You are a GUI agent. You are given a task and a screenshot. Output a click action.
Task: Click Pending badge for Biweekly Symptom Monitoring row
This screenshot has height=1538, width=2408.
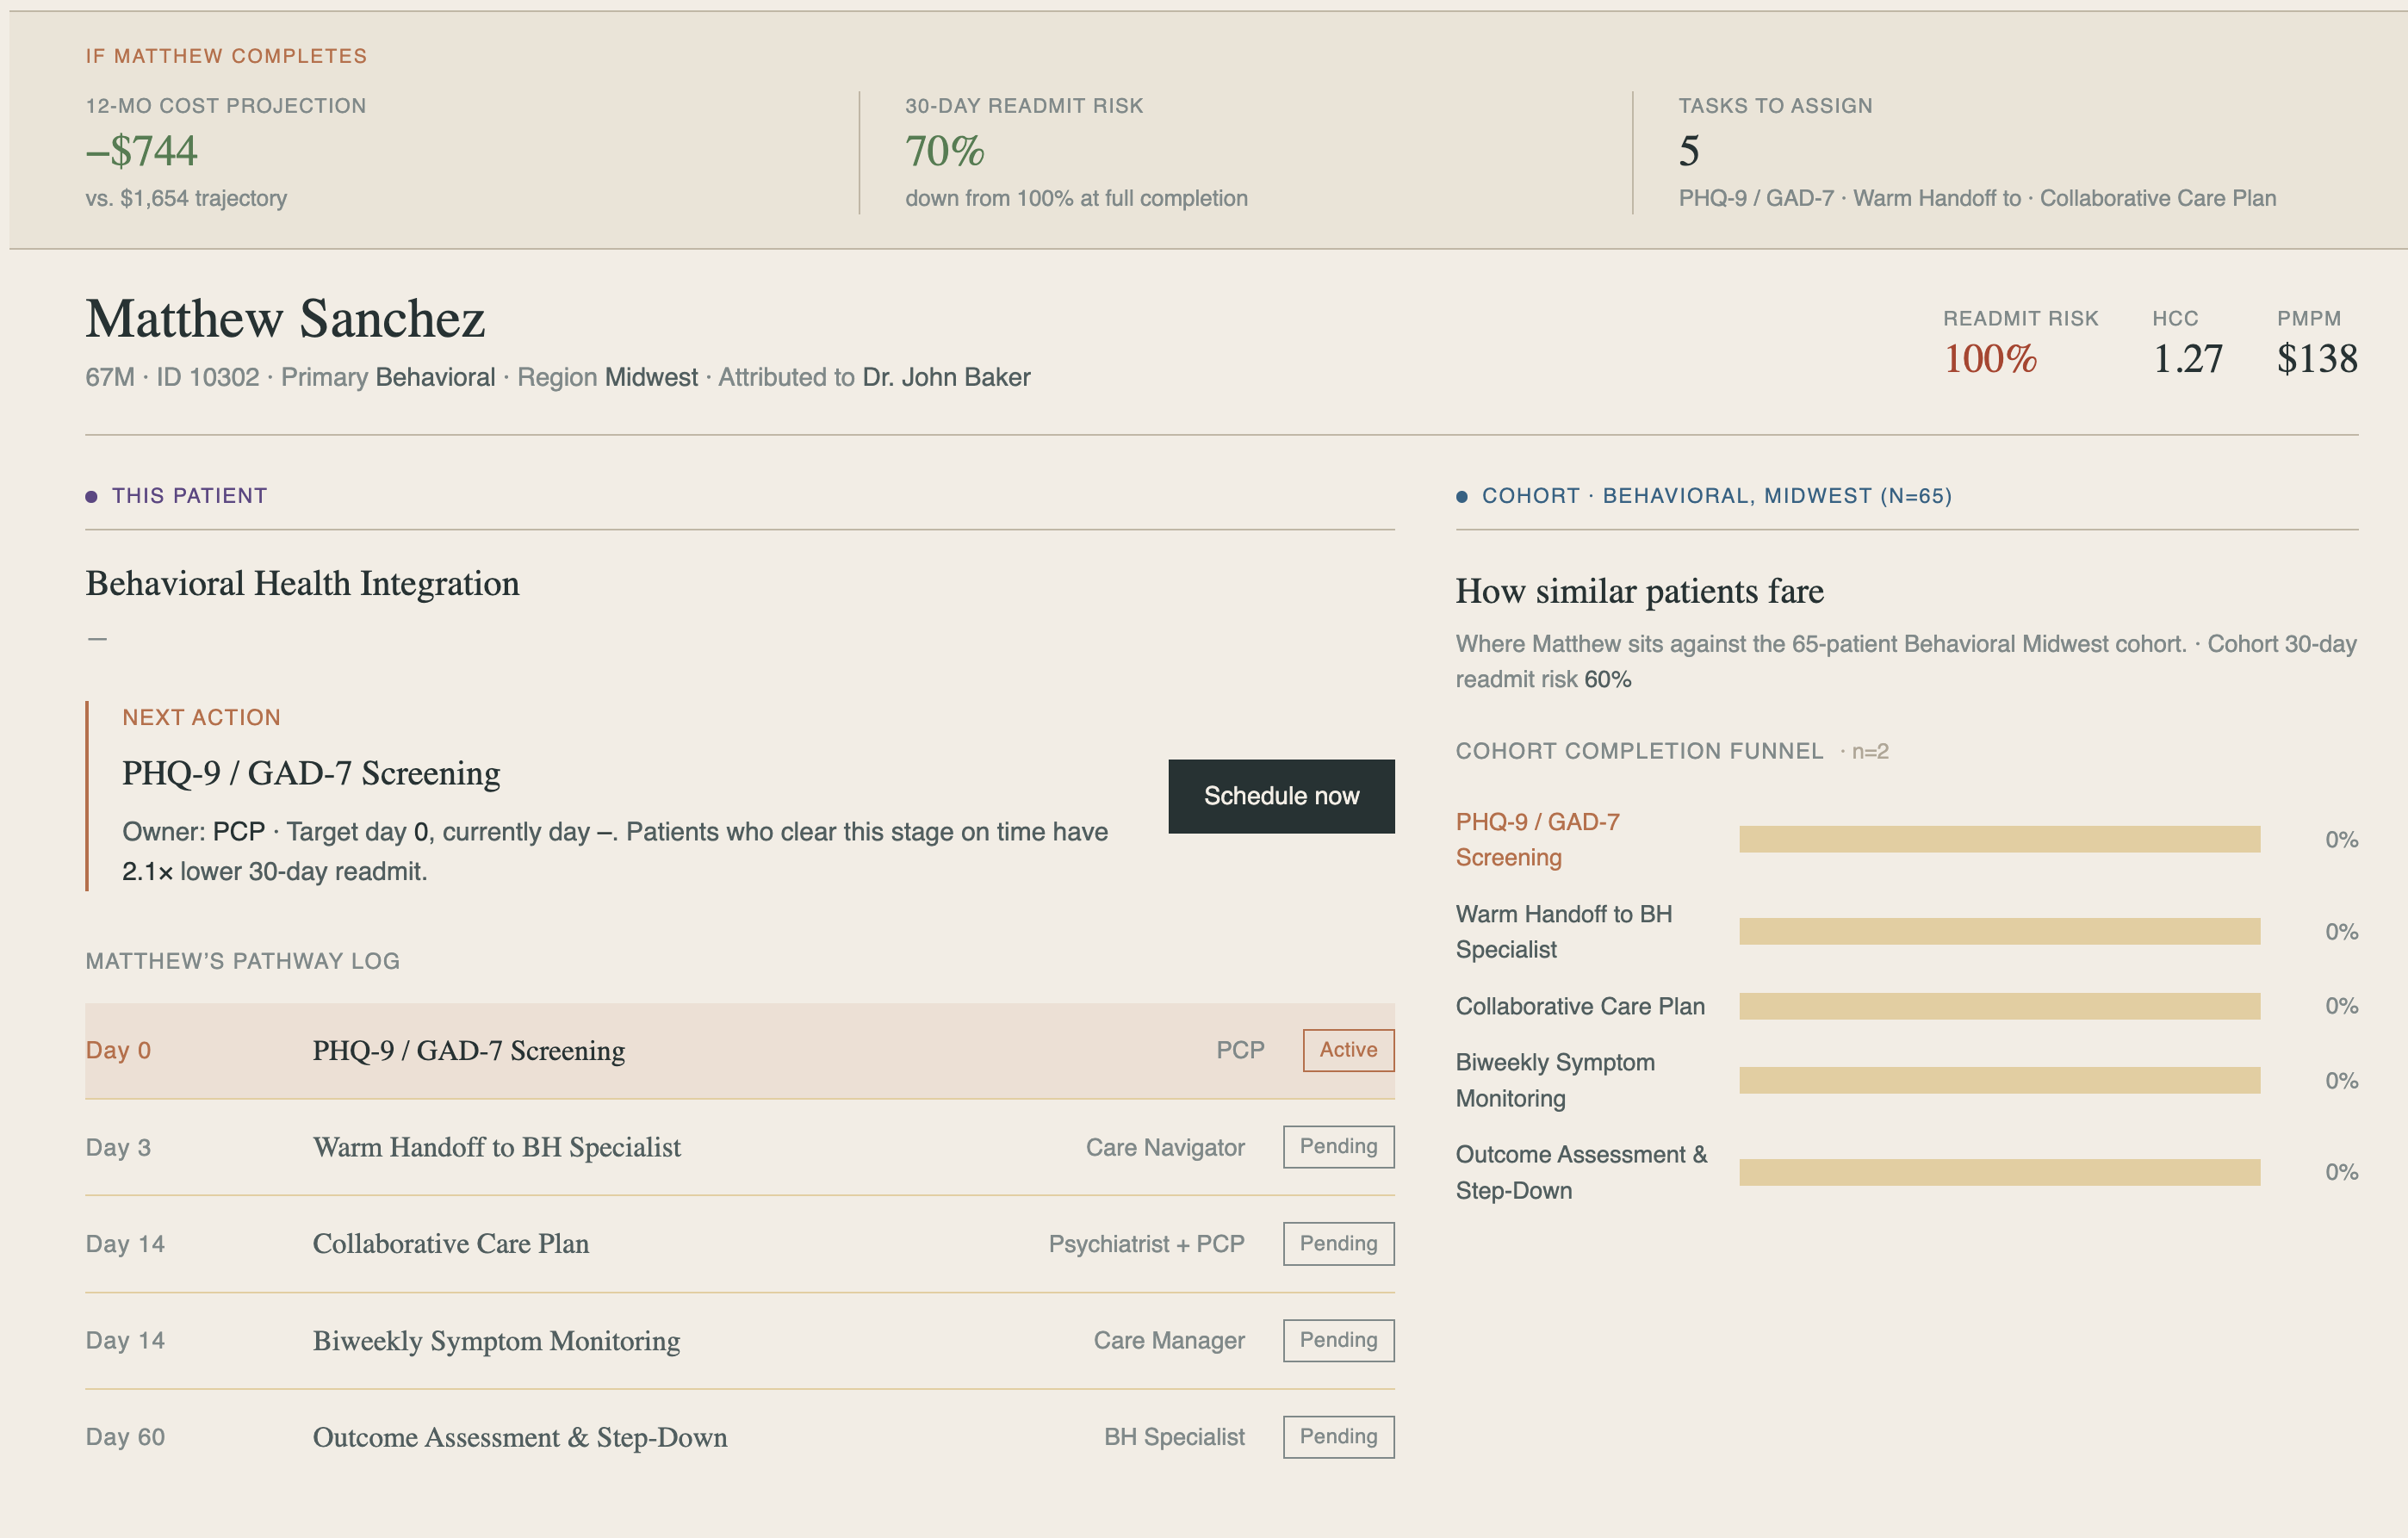tap(1338, 1340)
